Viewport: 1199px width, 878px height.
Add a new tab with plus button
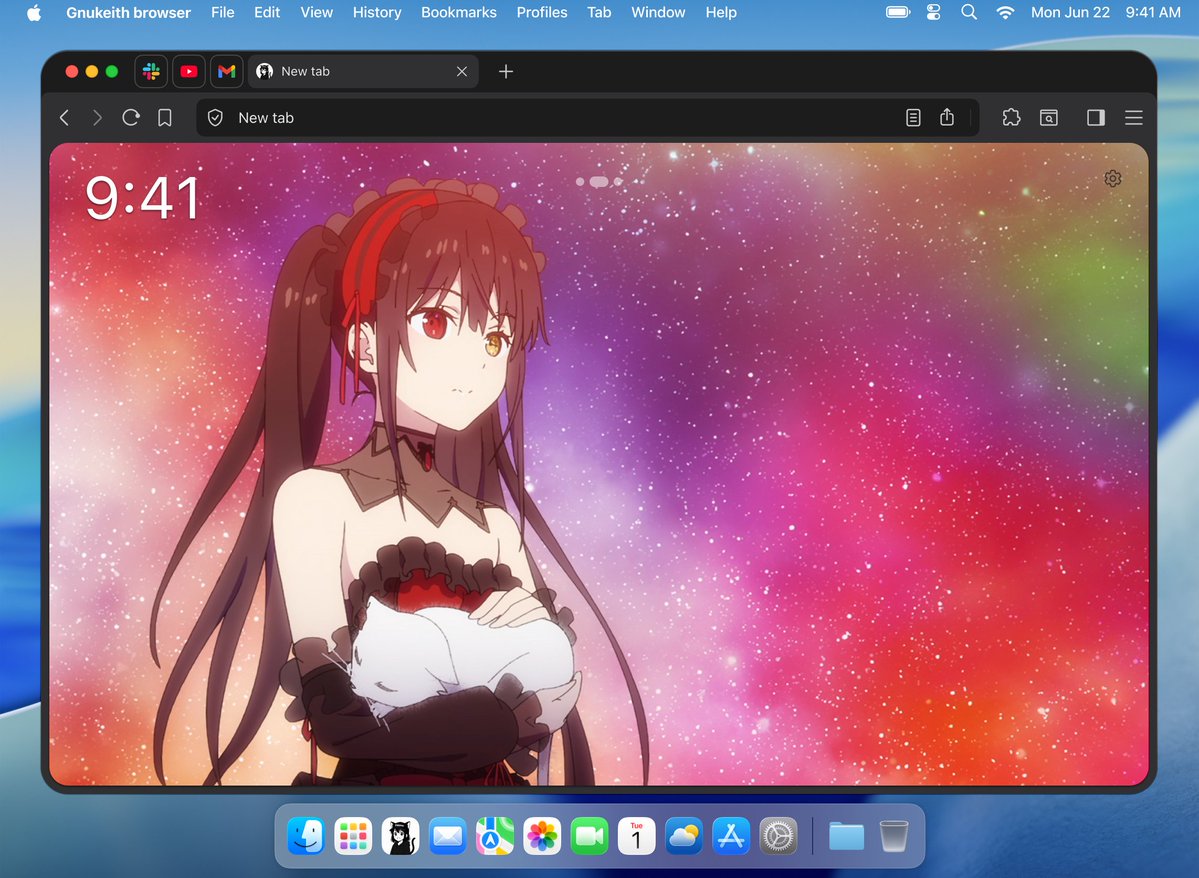(x=505, y=71)
